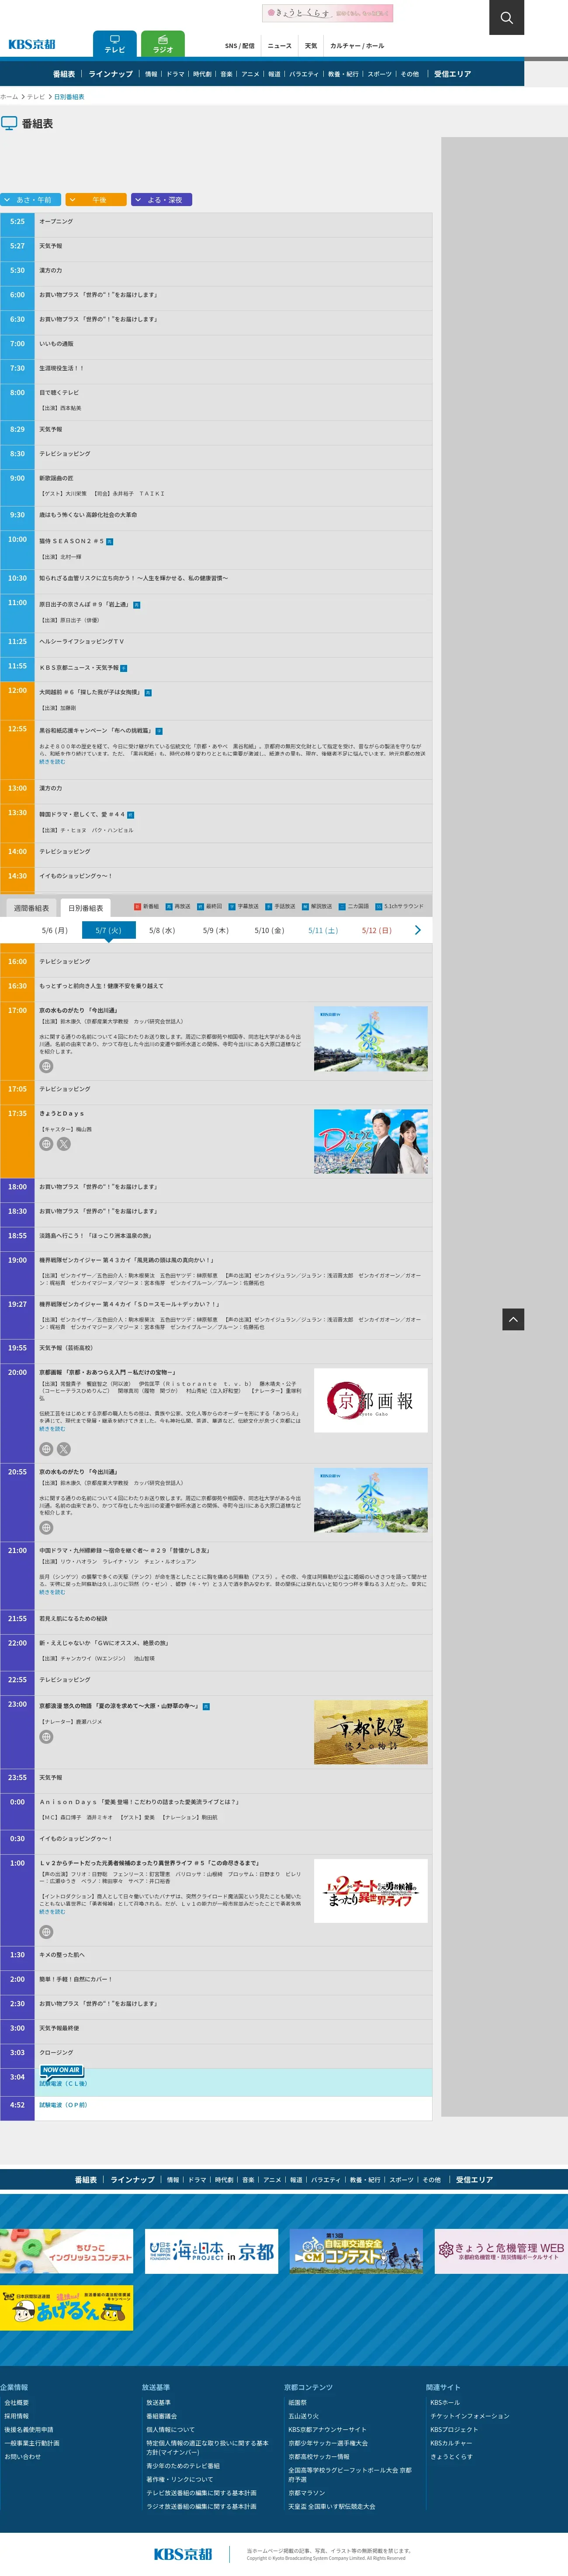The width and height of the screenshot is (568, 2576).
Task: Expand 続きを読む for 20:00 京都画報
Action: coord(52,1429)
